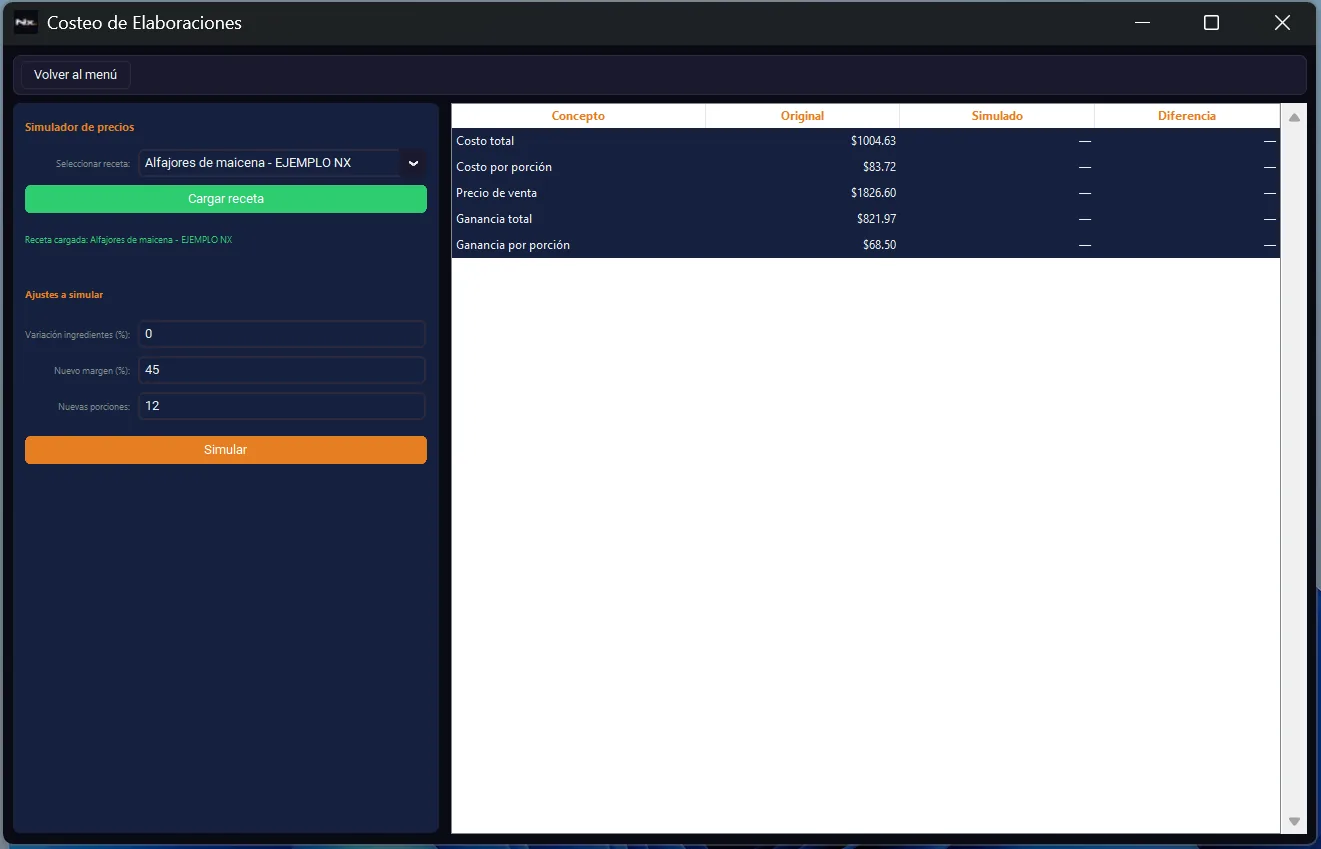The image size is (1321, 849).
Task: Go back using Volver al menú
Action: click(x=76, y=75)
